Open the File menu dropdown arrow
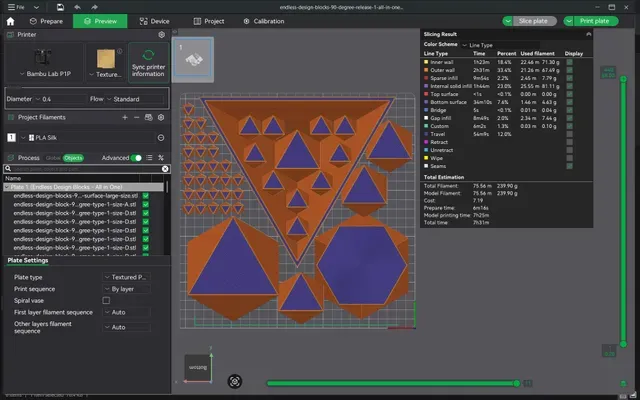Image resolution: width=640 pixels, height=400 pixels. point(36,7)
